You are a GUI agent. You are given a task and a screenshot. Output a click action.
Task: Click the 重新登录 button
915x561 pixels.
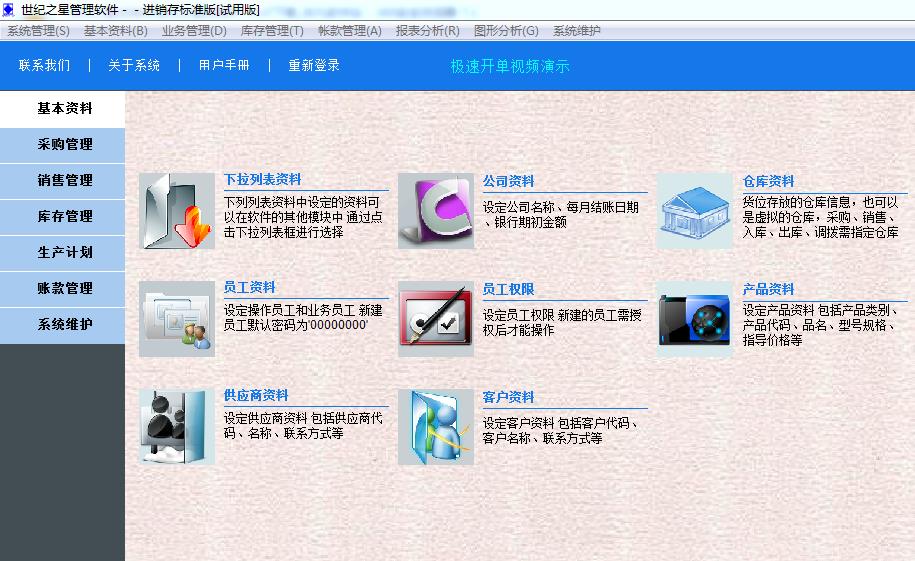pos(314,66)
